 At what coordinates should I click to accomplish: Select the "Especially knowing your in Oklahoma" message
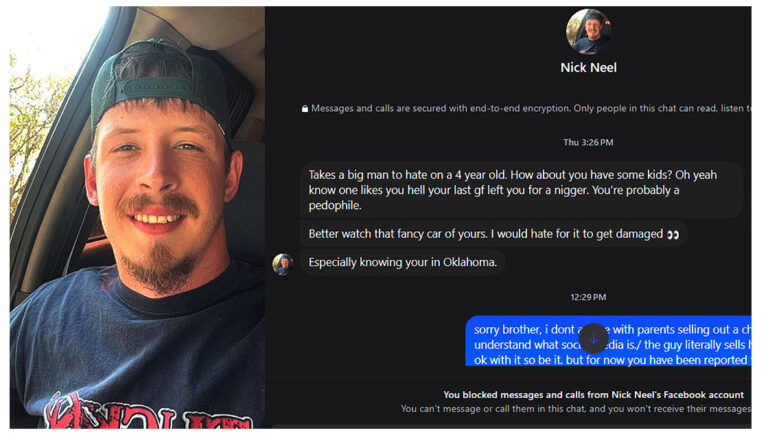403,263
